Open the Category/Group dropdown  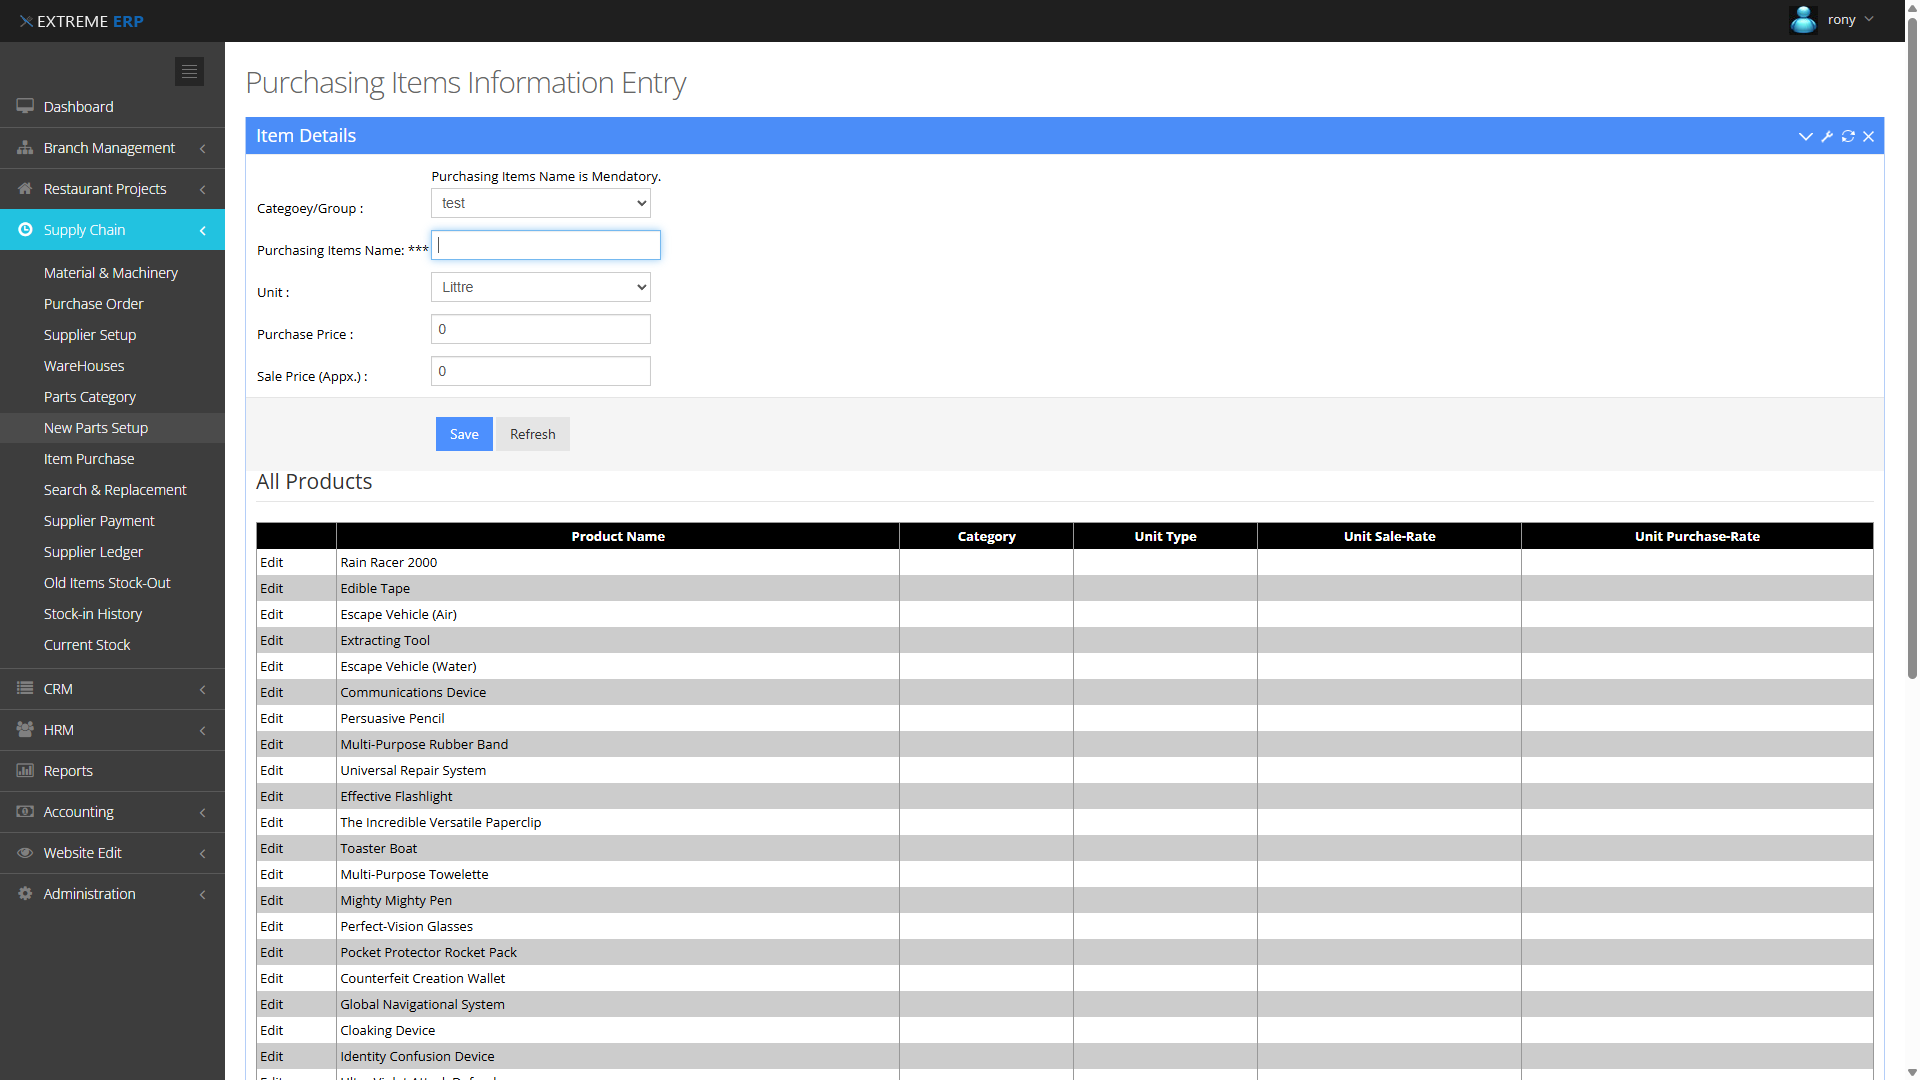540,204
